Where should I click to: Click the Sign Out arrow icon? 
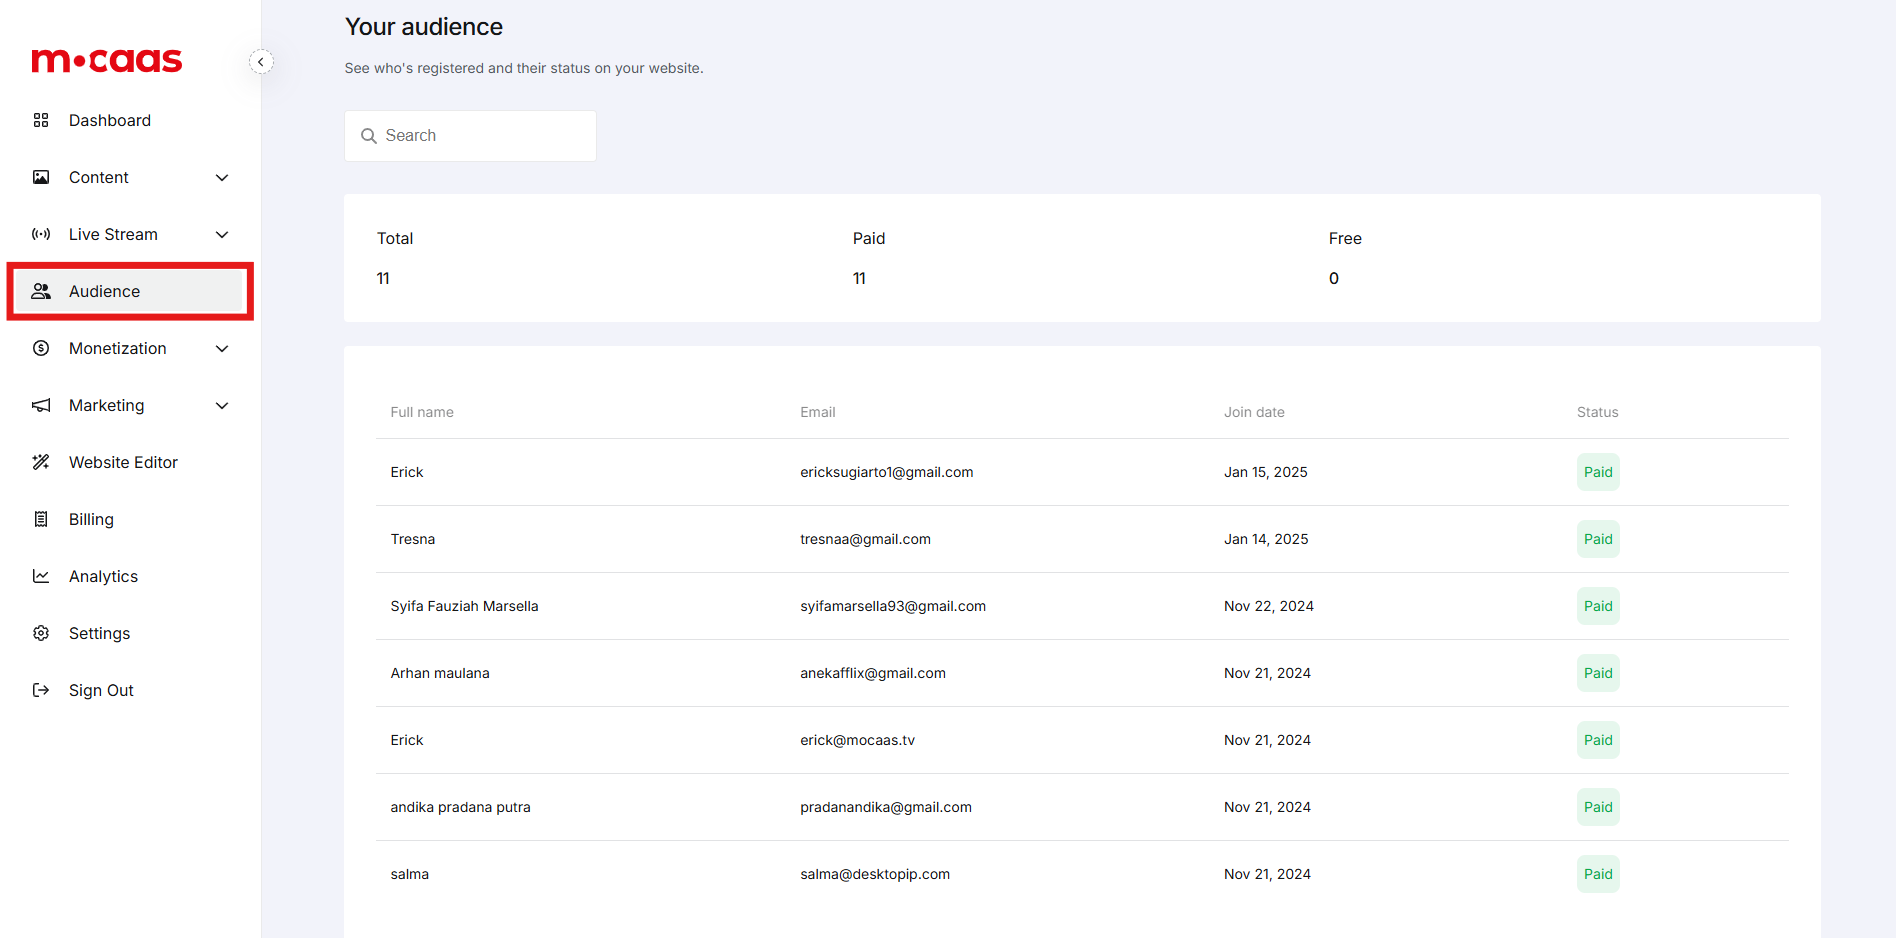point(41,690)
